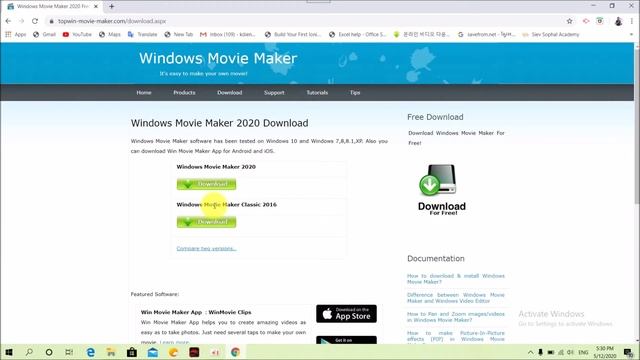Click the Windows Movie Maker site title

point(218,58)
